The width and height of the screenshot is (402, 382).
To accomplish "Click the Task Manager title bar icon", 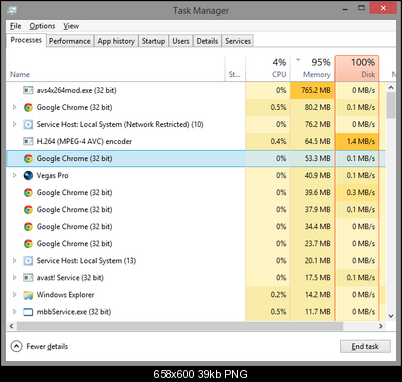I will click(x=12, y=10).
